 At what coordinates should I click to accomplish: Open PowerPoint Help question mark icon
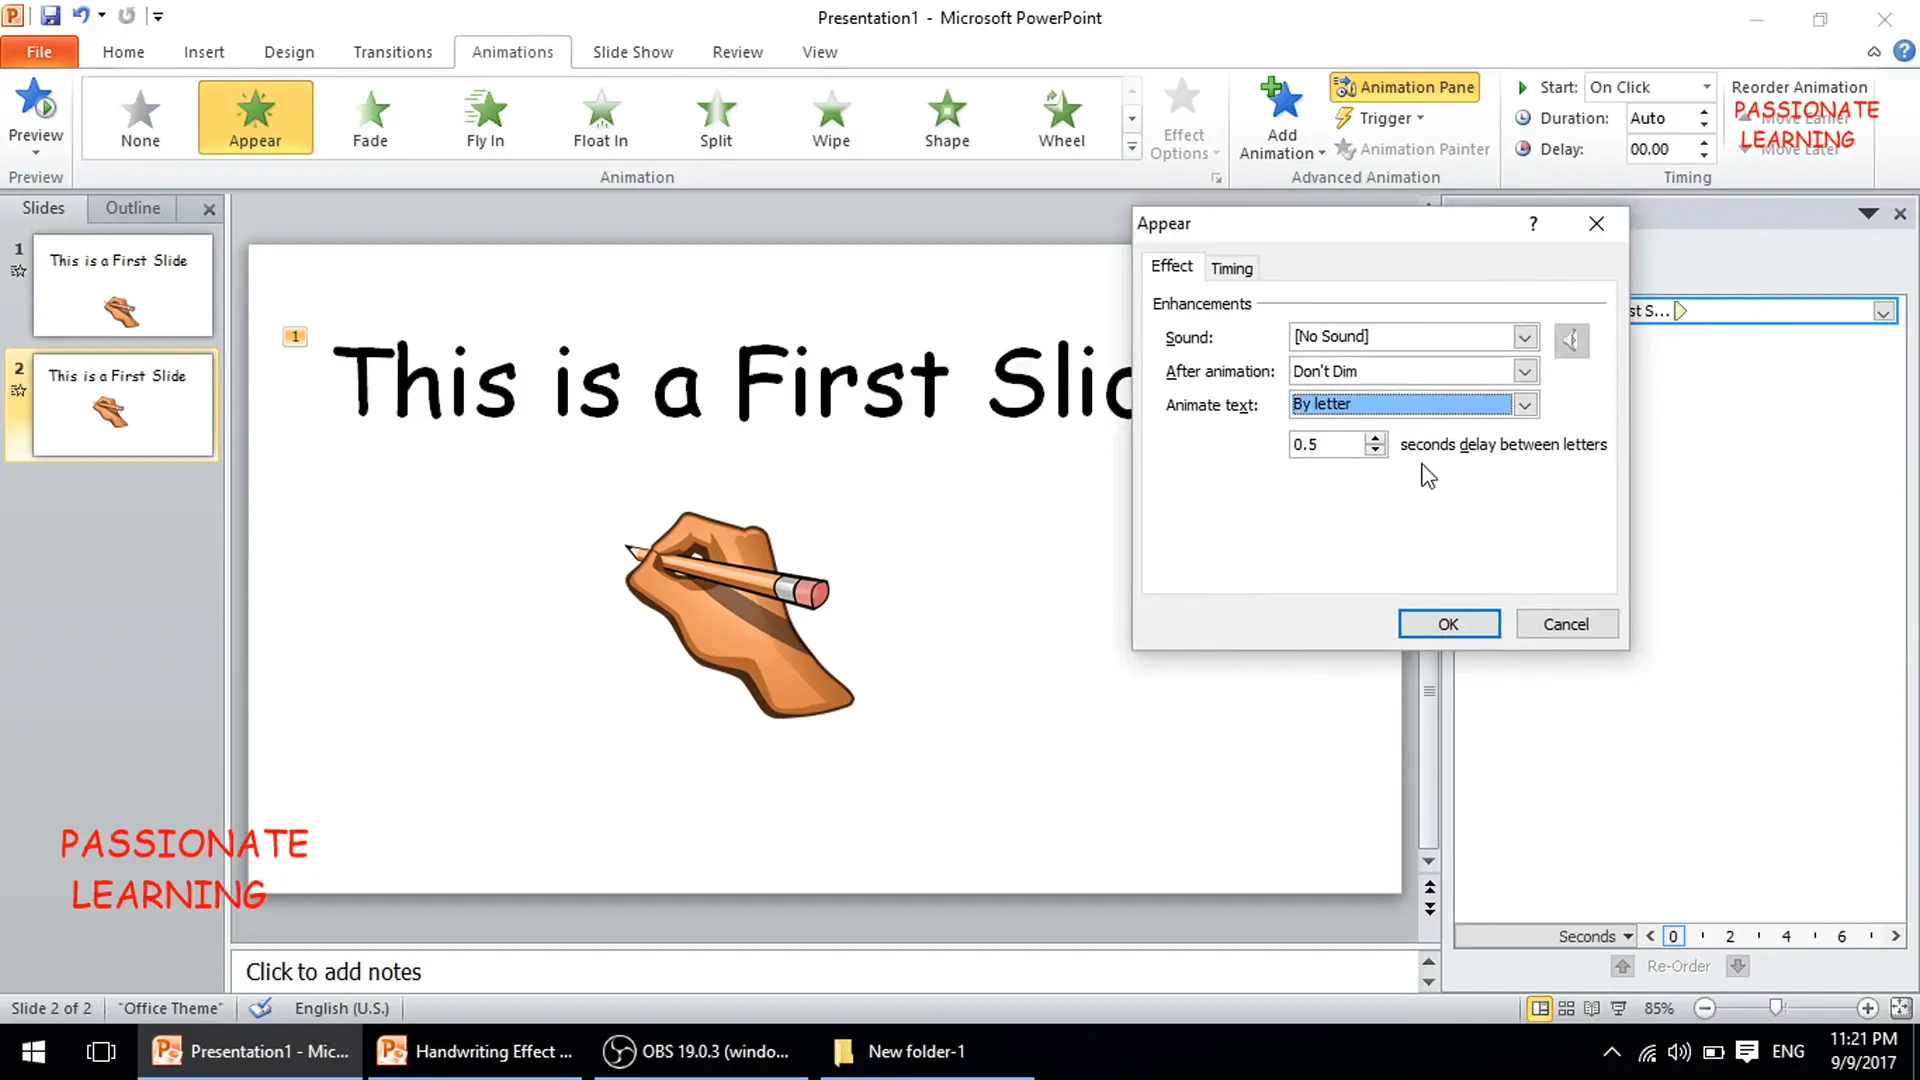tap(1904, 51)
